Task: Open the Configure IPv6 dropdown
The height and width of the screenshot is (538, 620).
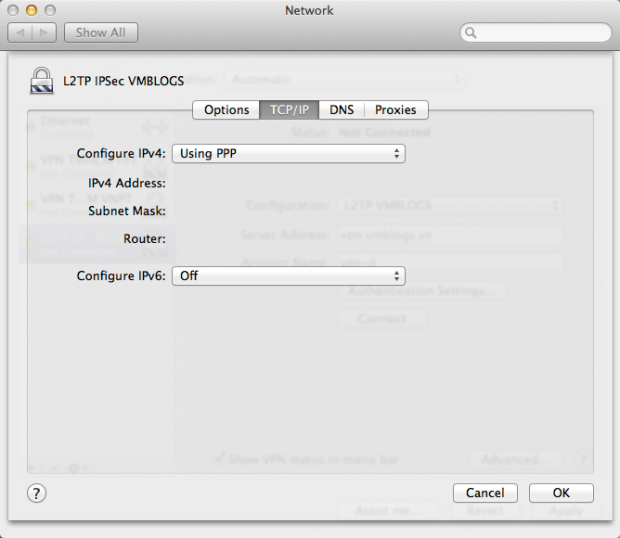Action: [x=289, y=276]
